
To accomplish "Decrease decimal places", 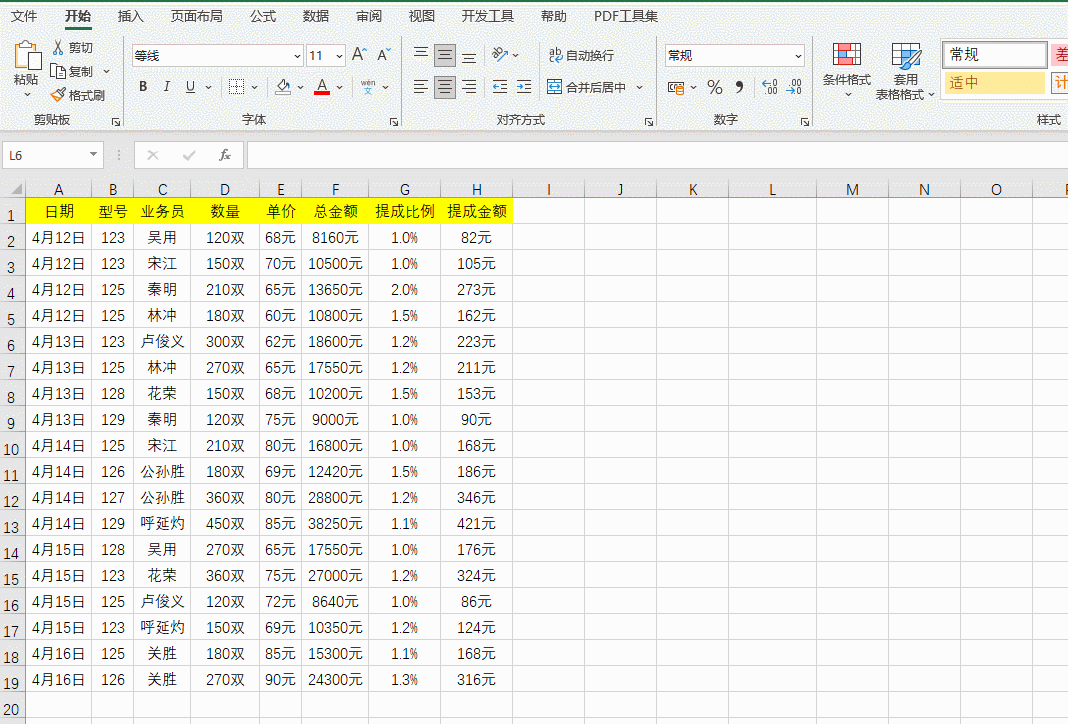I will point(794,87).
